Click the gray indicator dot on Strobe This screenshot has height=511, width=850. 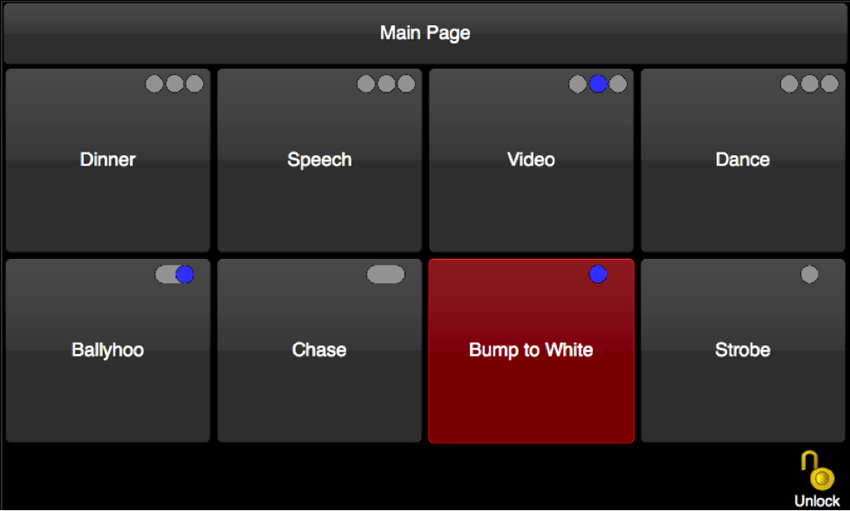[809, 274]
